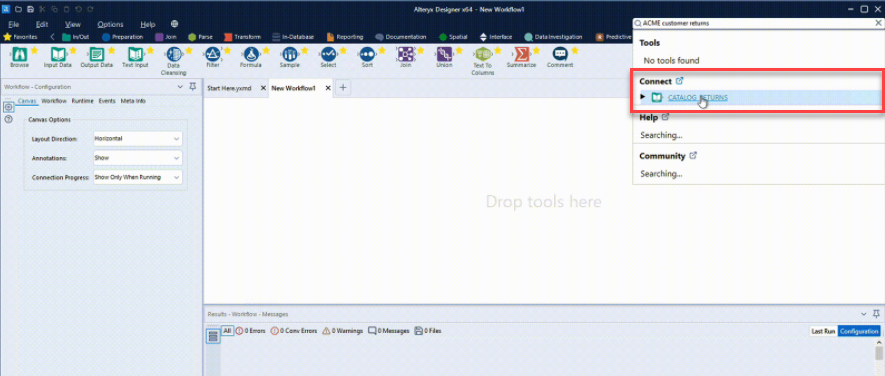Viewport: 885px width, 376px height.
Task: Select the Sample tool icon
Action: point(290,54)
